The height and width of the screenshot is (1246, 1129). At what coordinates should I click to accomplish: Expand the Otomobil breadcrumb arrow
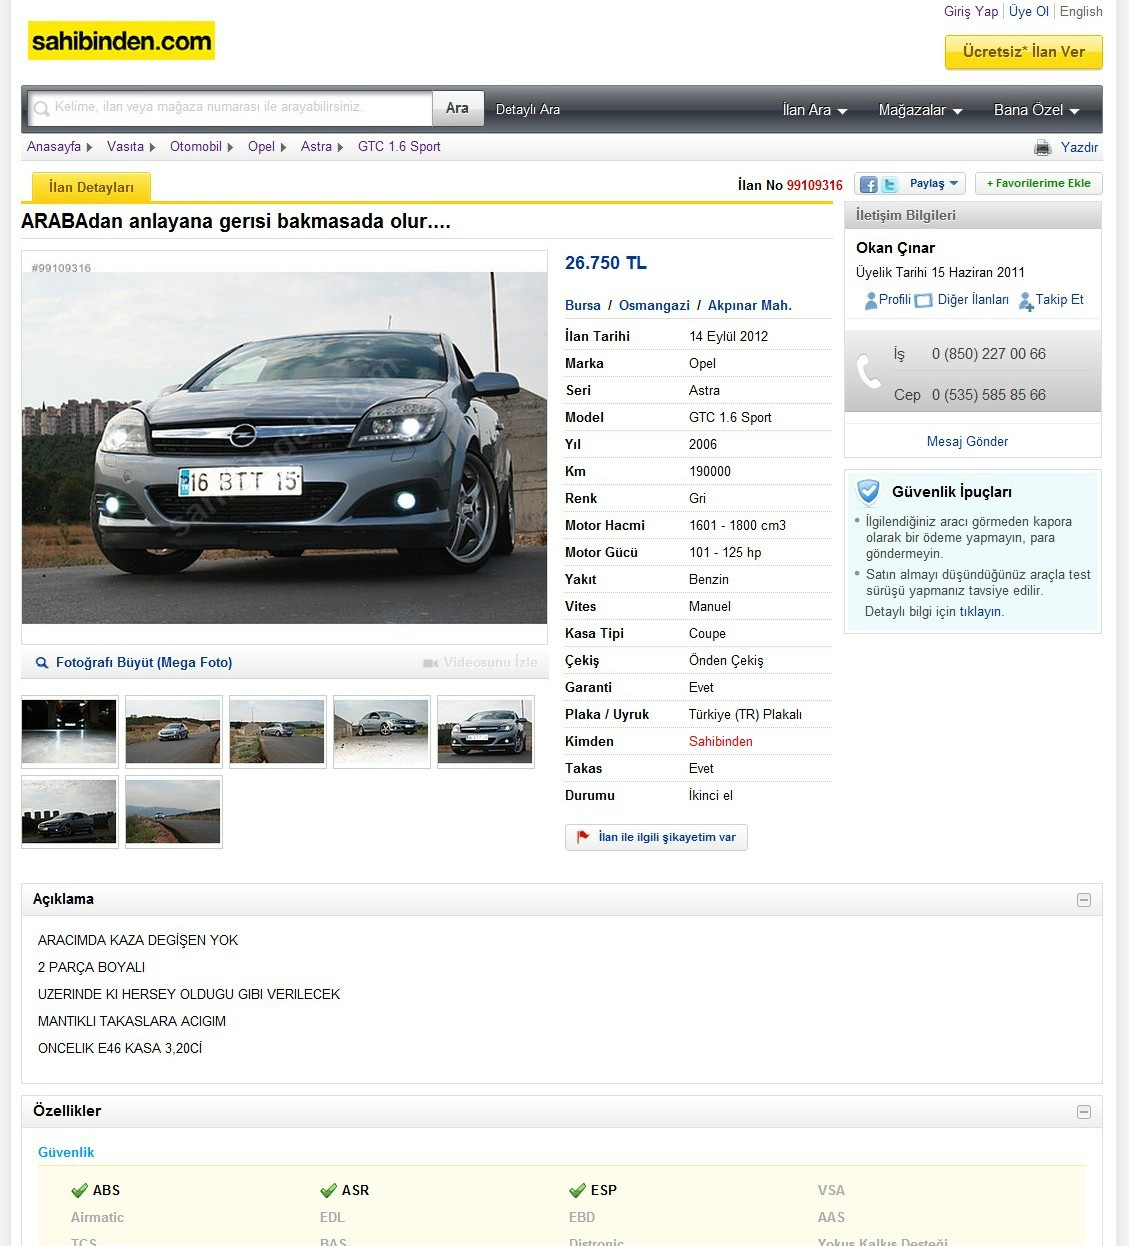[230, 147]
